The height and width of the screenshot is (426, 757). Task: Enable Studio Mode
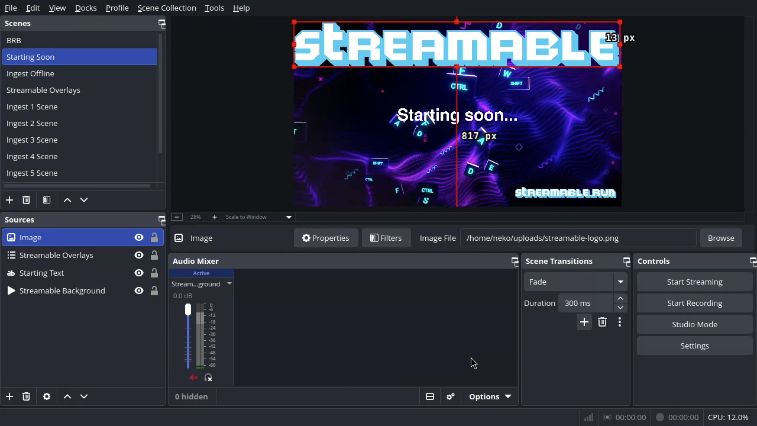(694, 325)
